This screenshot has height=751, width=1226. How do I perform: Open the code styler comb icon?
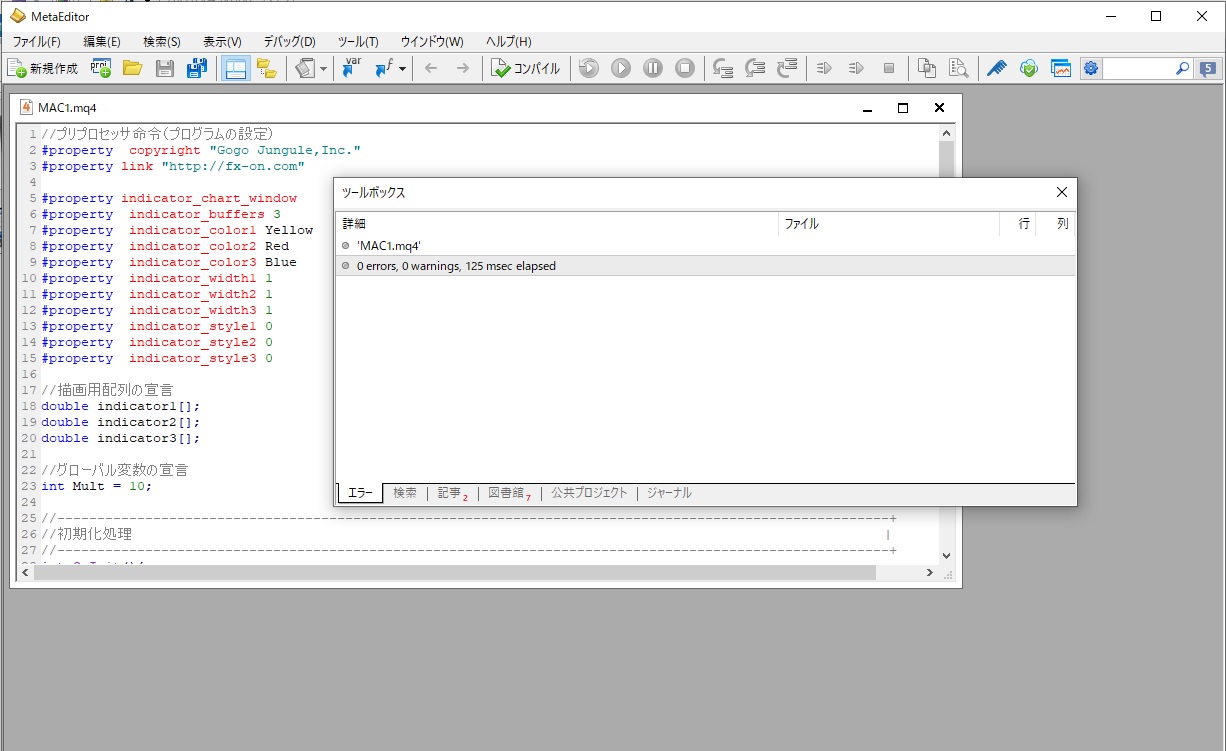pyautogui.click(x=996, y=68)
